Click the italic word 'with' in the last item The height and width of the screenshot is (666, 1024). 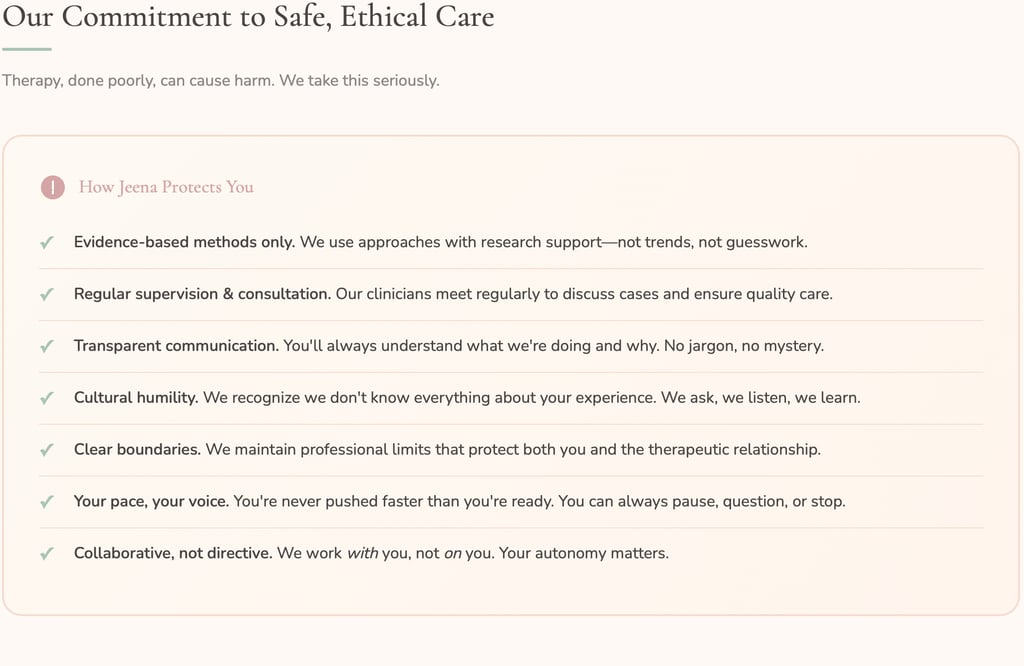362,553
